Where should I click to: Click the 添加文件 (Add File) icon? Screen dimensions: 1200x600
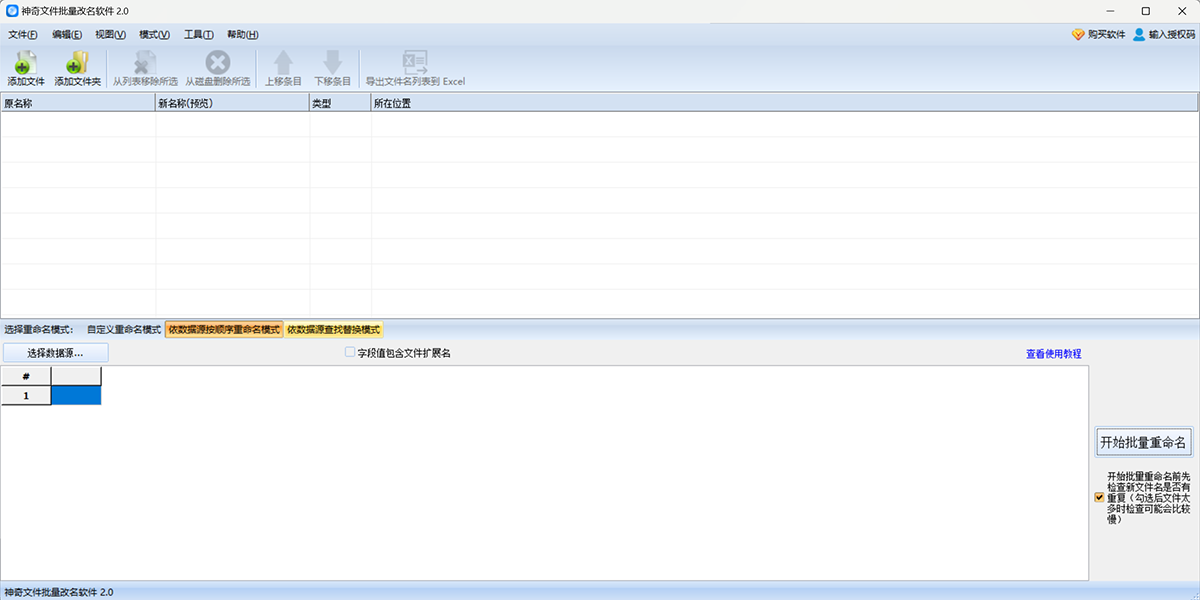(26, 63)
